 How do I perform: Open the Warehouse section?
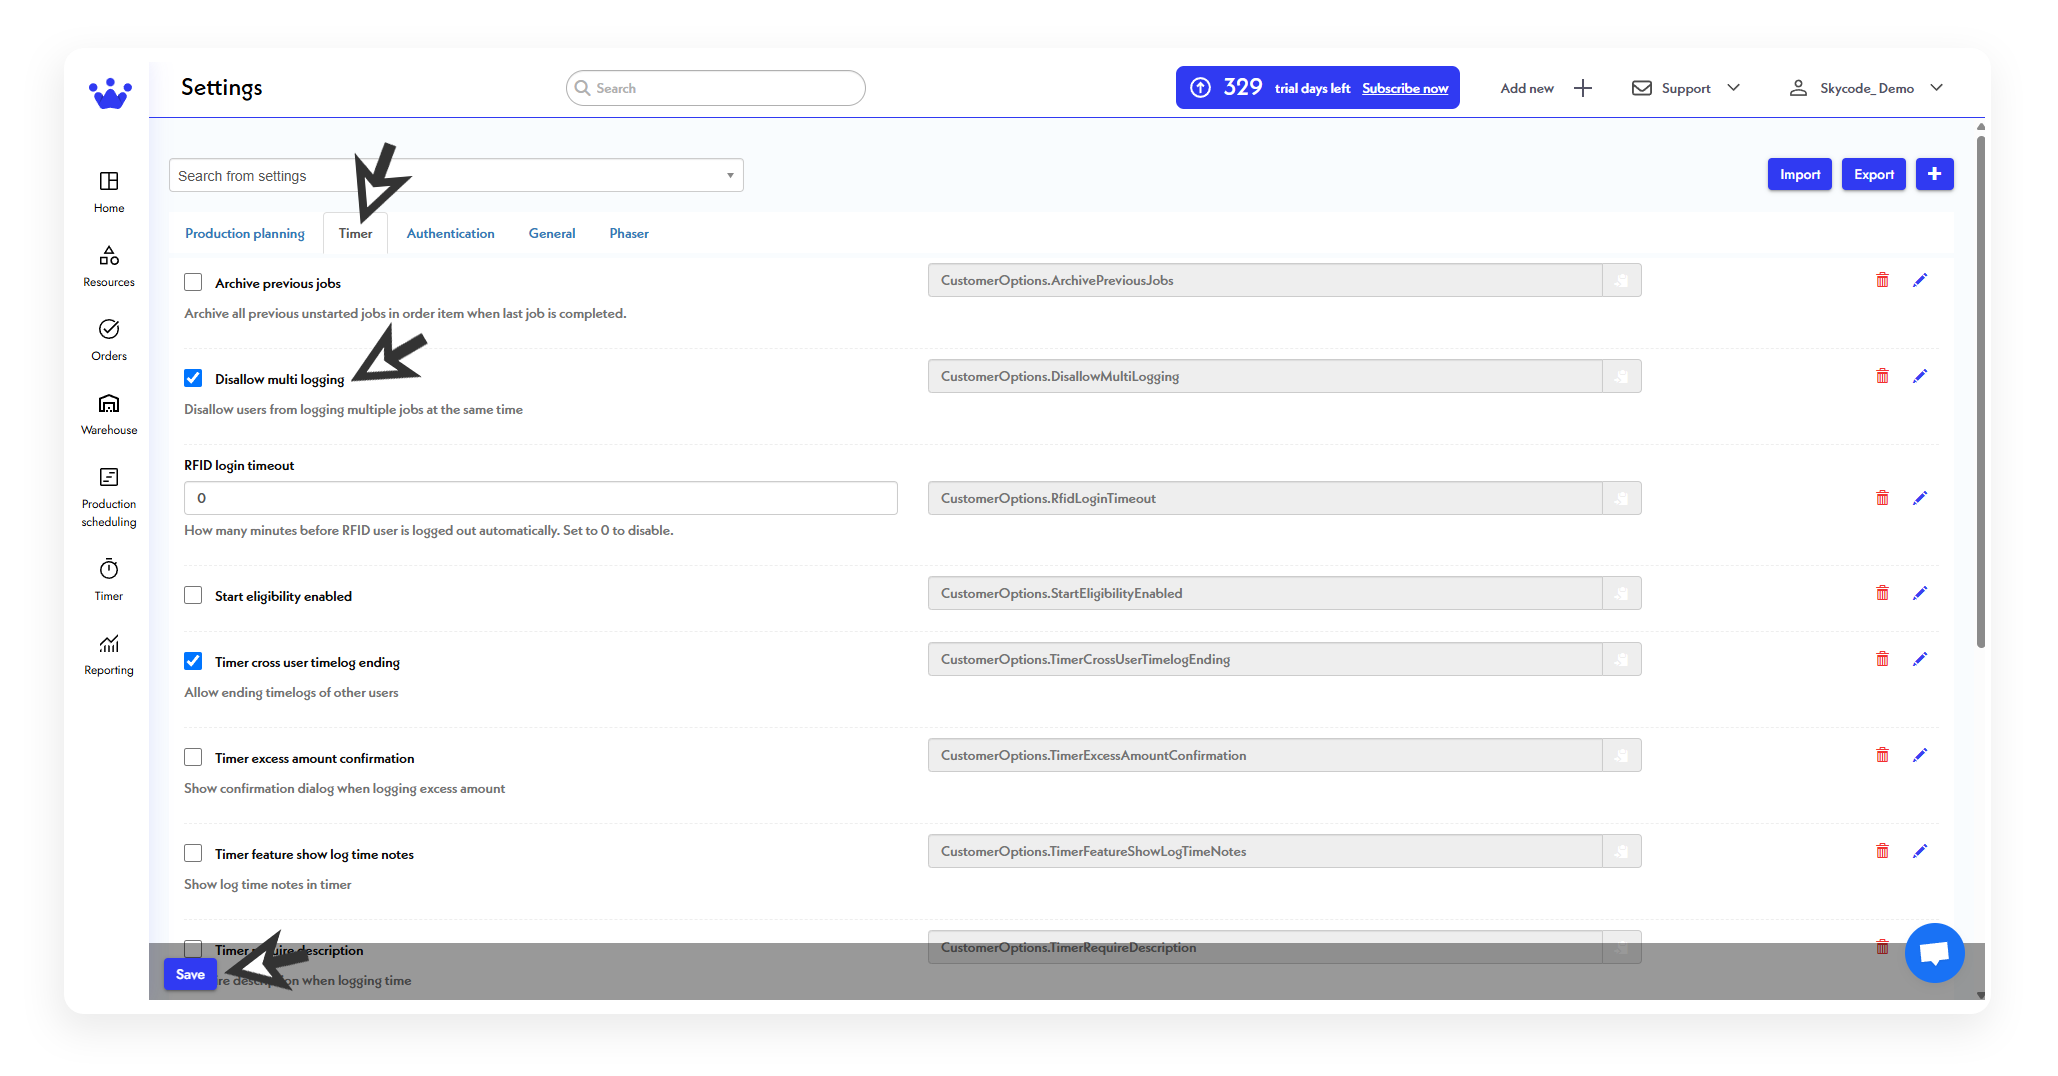pyautogui.click(x=108, y=412)
